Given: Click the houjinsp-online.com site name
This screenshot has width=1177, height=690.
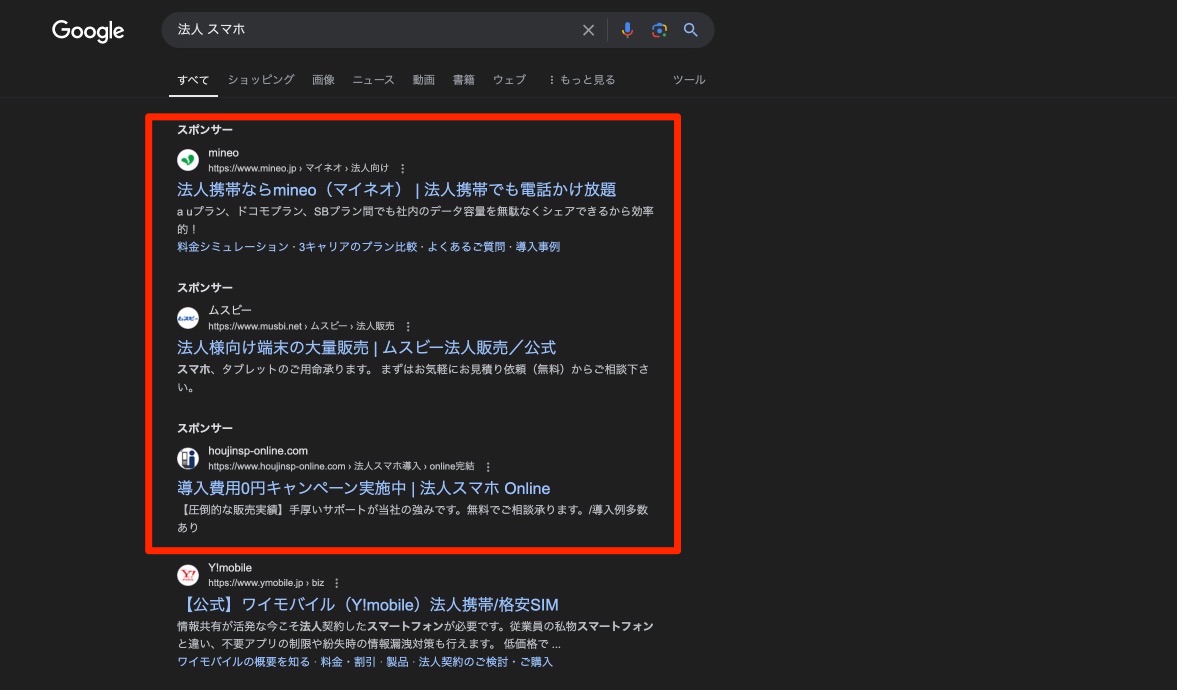Looking at the screenshot, I should [x=257, y=450].
